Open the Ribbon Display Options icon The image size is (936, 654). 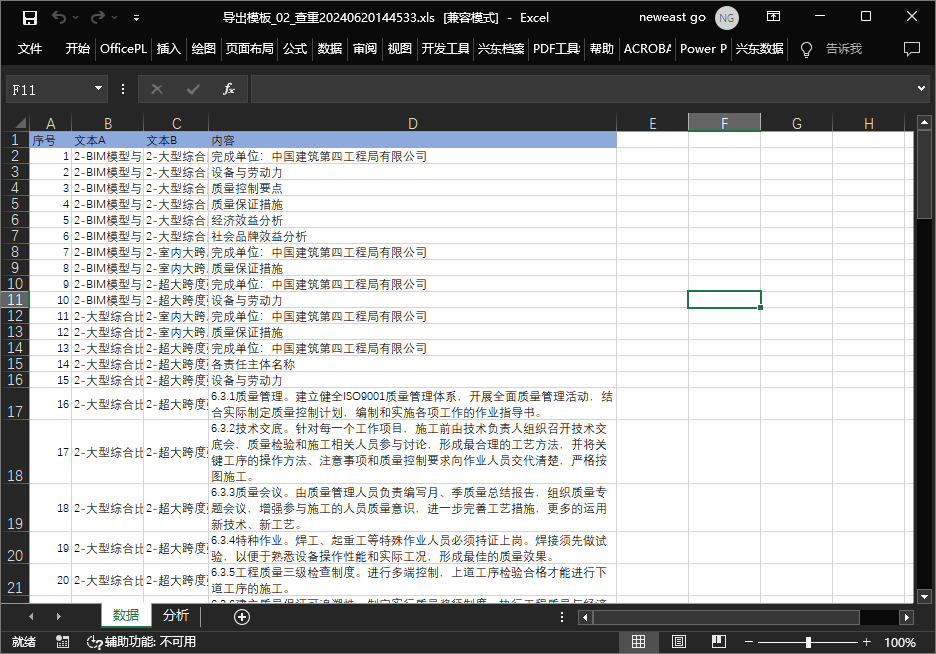click(773, 17)
